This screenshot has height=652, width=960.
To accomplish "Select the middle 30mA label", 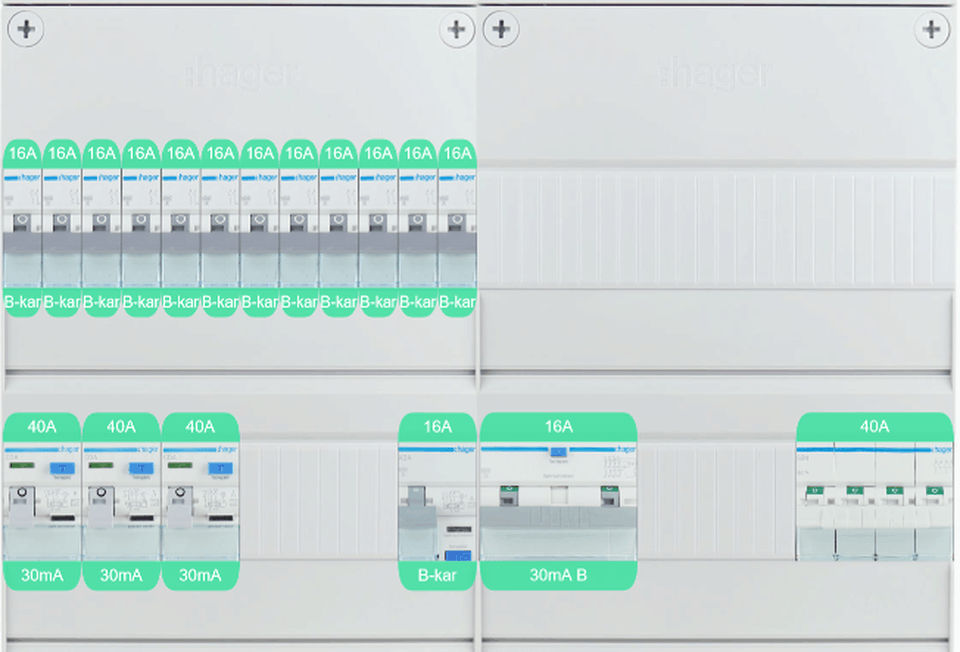I will [x=121, y=575].
